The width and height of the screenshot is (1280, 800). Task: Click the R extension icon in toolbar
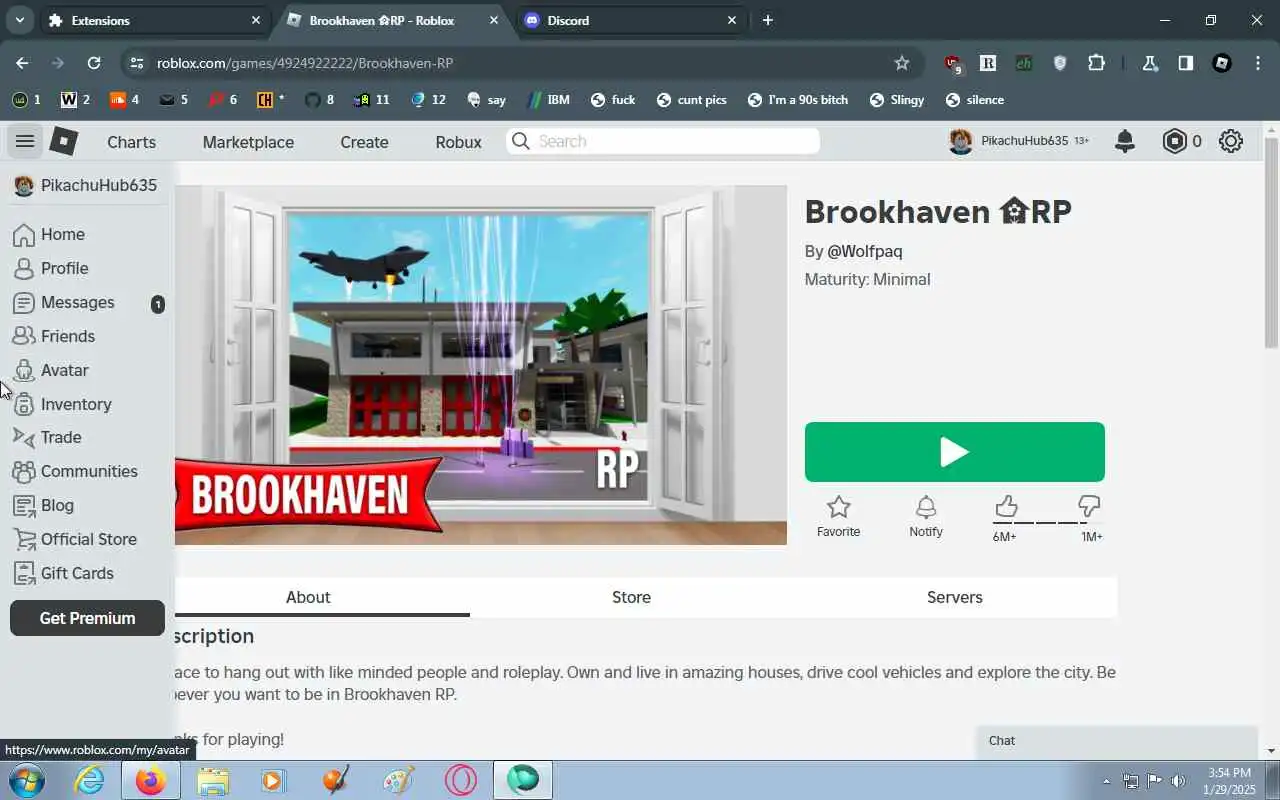pyautogui.click(x=988, y=63)
